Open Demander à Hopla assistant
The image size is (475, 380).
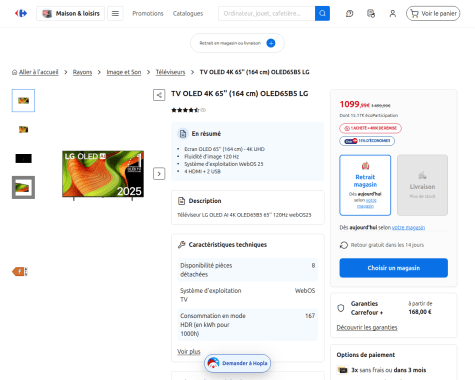[238, 363]
